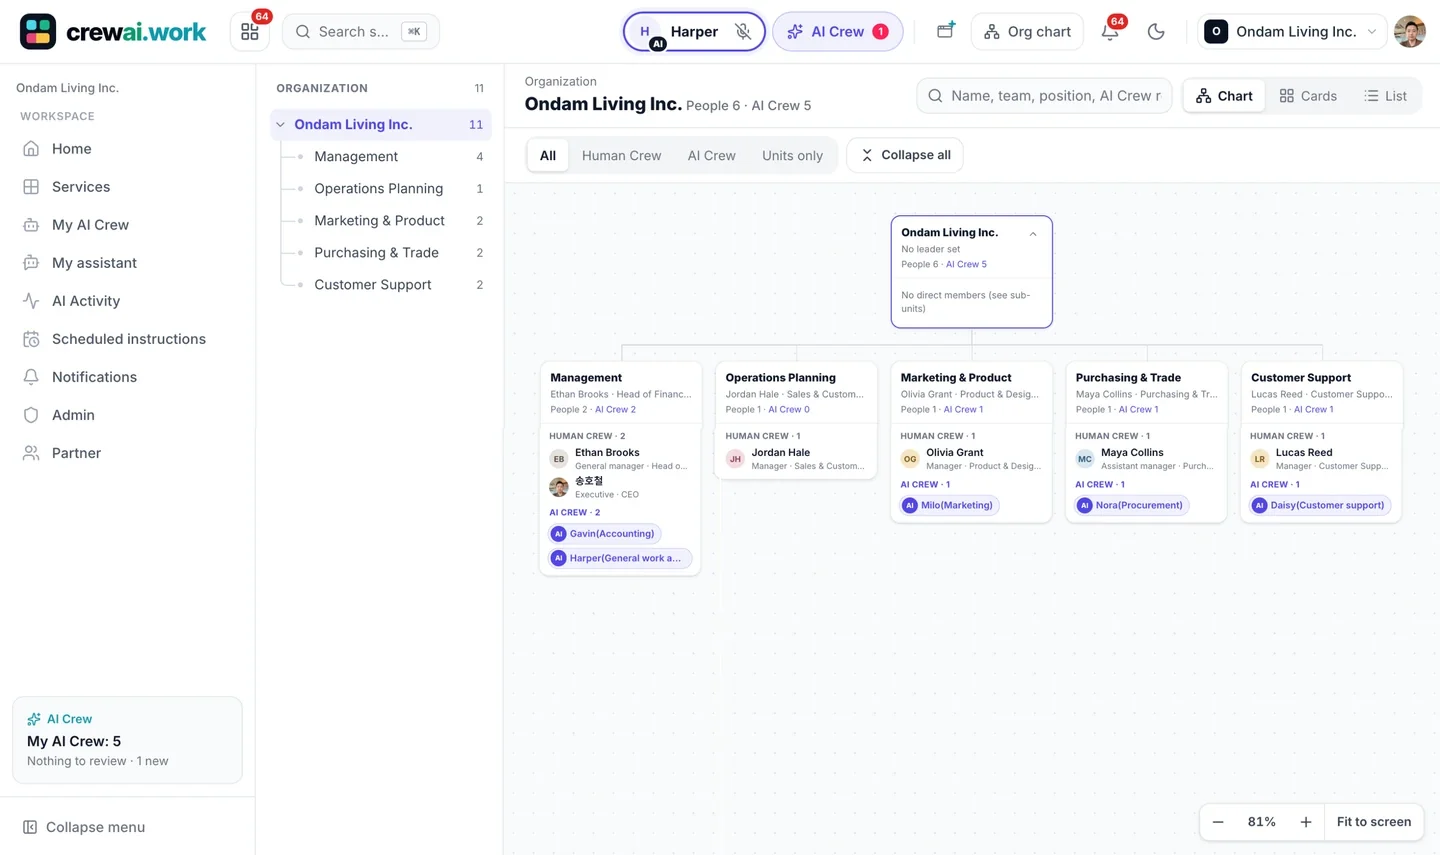The width and height of the screenshot is (1440, 855).
Task: Switch to List view
Action: point(1385,96)
